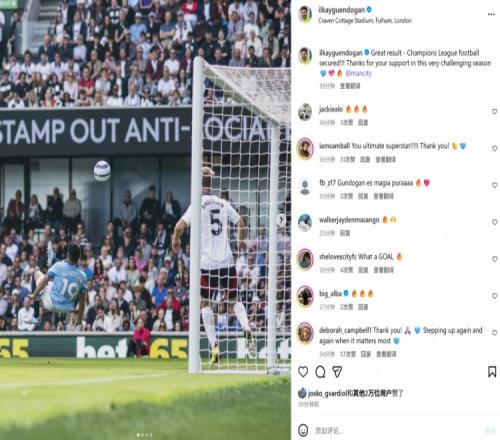This screenshot has height=440, width=500.
Task: Open walkerjaydenmasango's profile avatar
Action: pos(305,223)
